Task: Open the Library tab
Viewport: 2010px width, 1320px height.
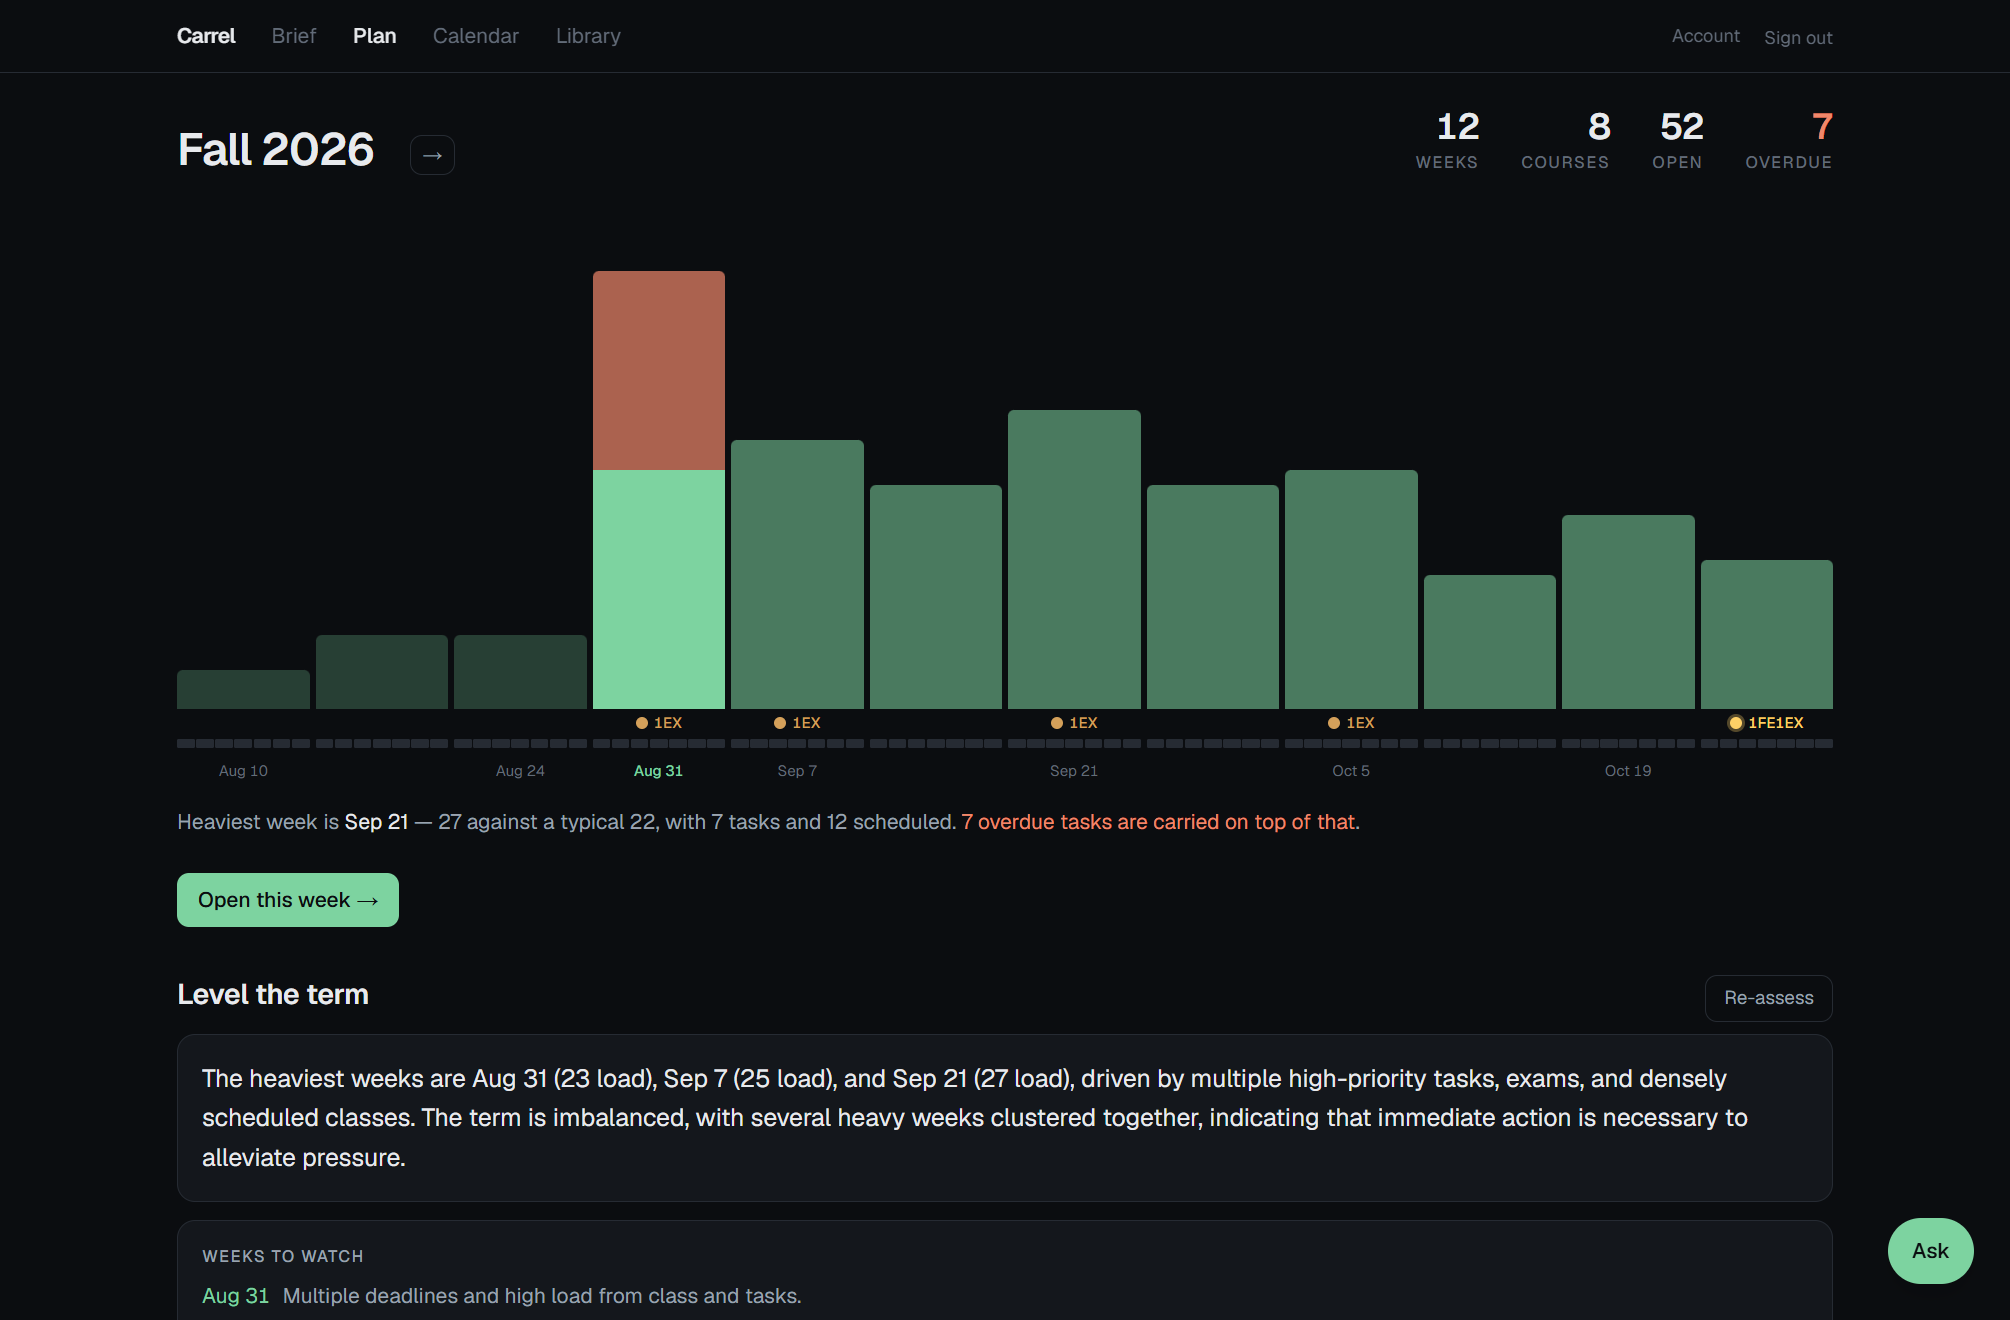Action: [x=588, y=36]
